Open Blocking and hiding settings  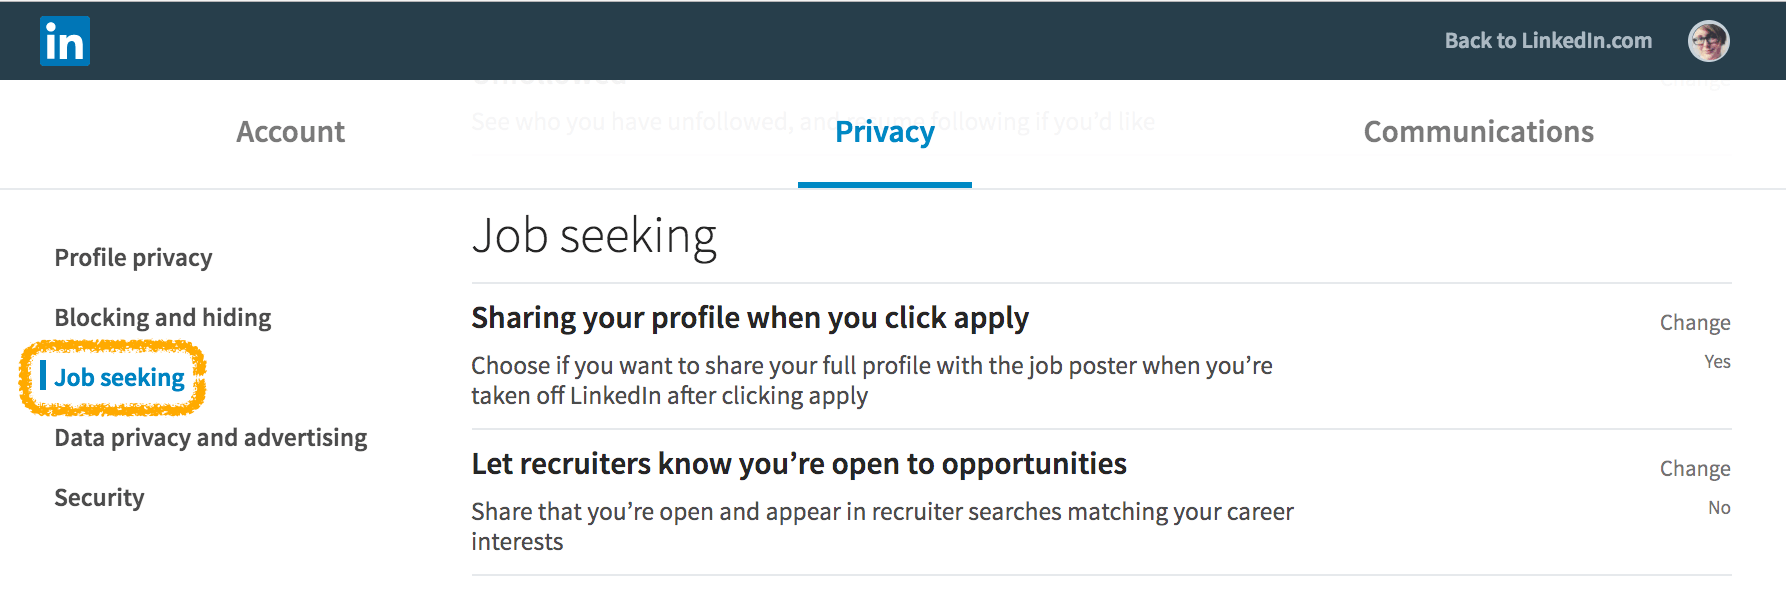[x=163, y=317]
